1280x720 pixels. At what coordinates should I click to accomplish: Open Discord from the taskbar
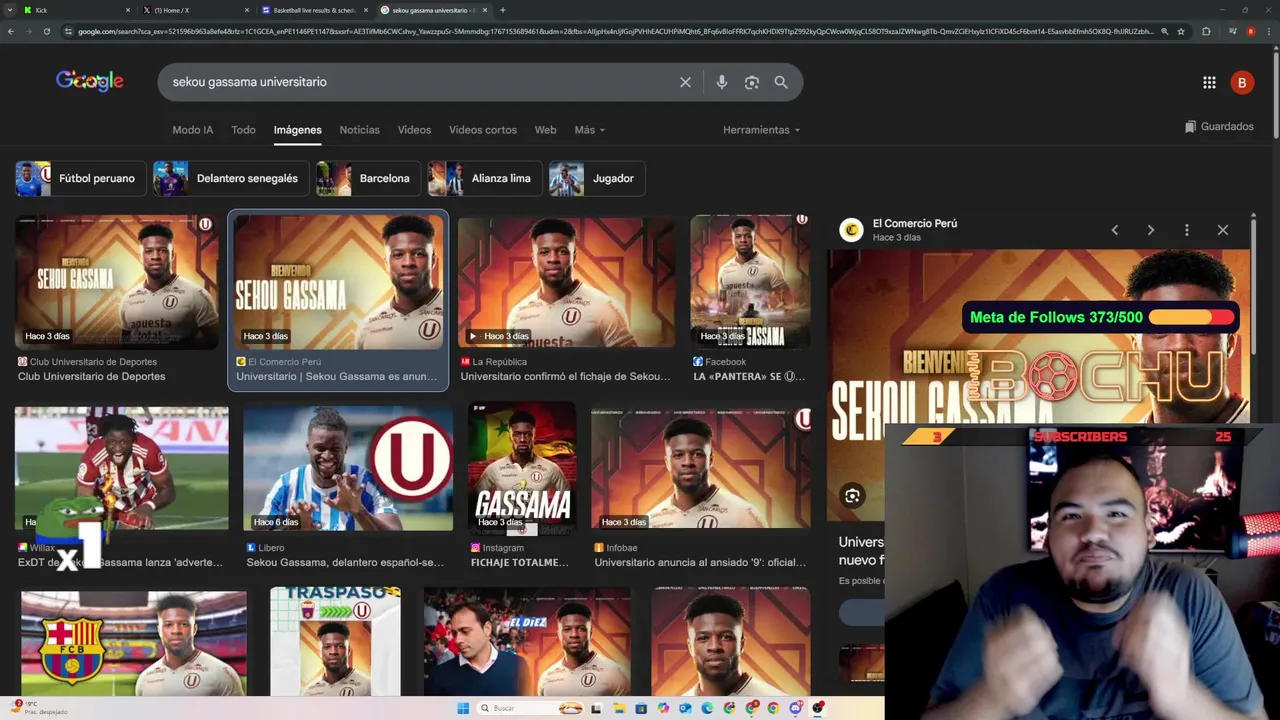(795, 708)
